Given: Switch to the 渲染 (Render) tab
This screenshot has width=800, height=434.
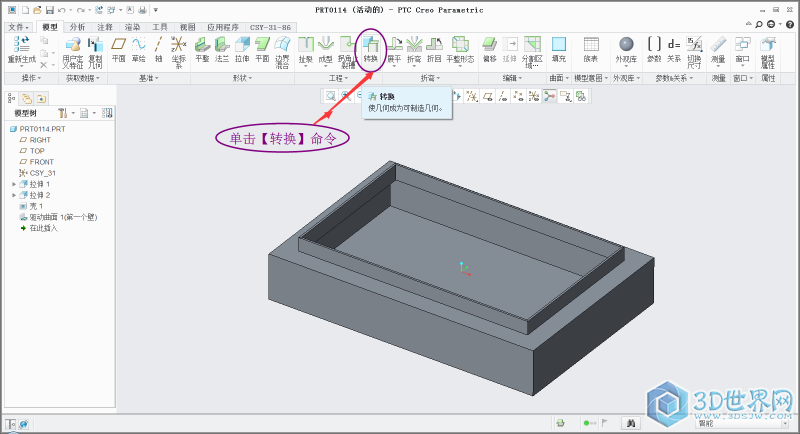Looking at the screenshot, I should click(132, 27).
